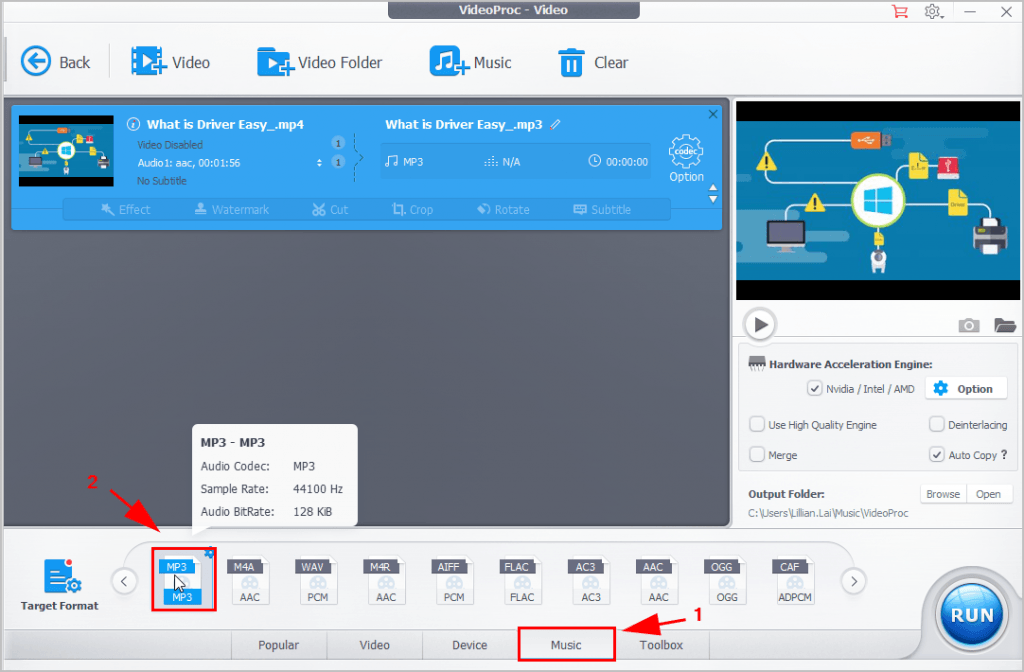Image resolution: width=1024 pixels, height=672 pixels.
Task: Toggle Auto Copy checkbox
Action: 936,455
